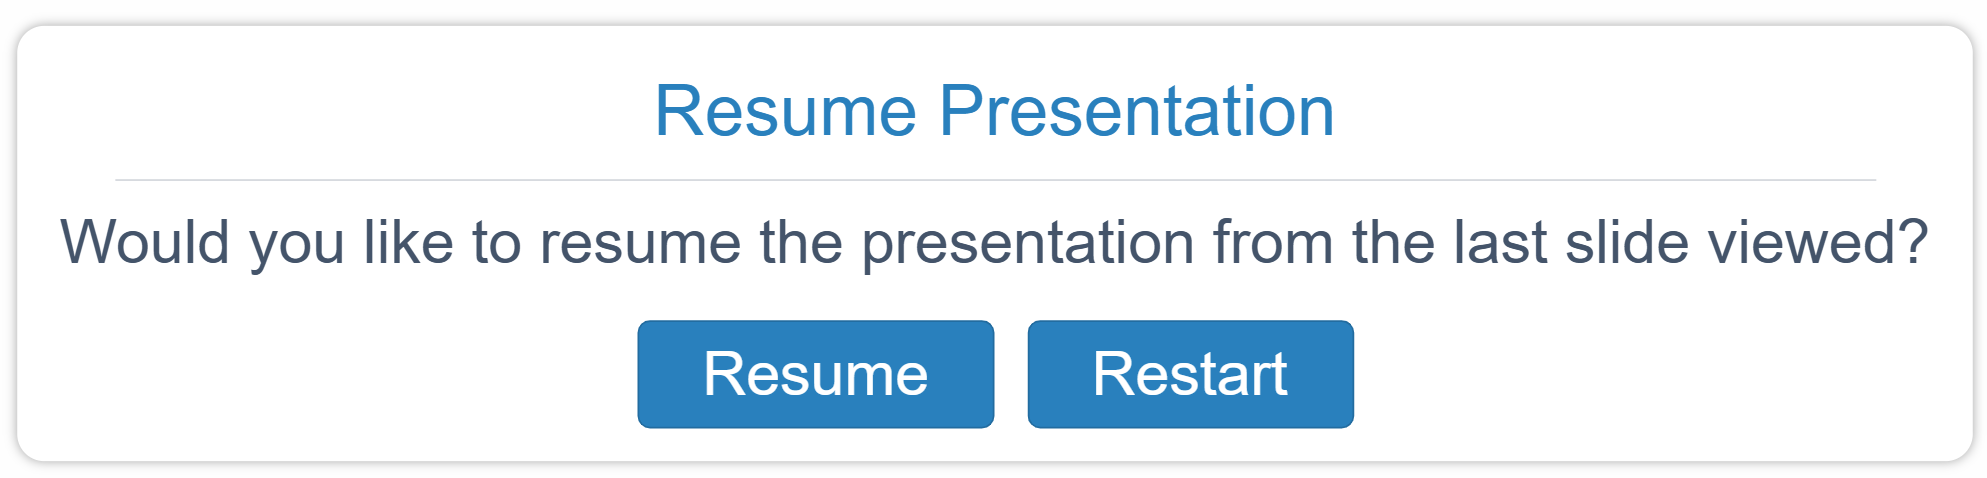Screen dimensions: 1987x478
Task: Click the resume-from-last-slide question text
Action: (994, 243)
